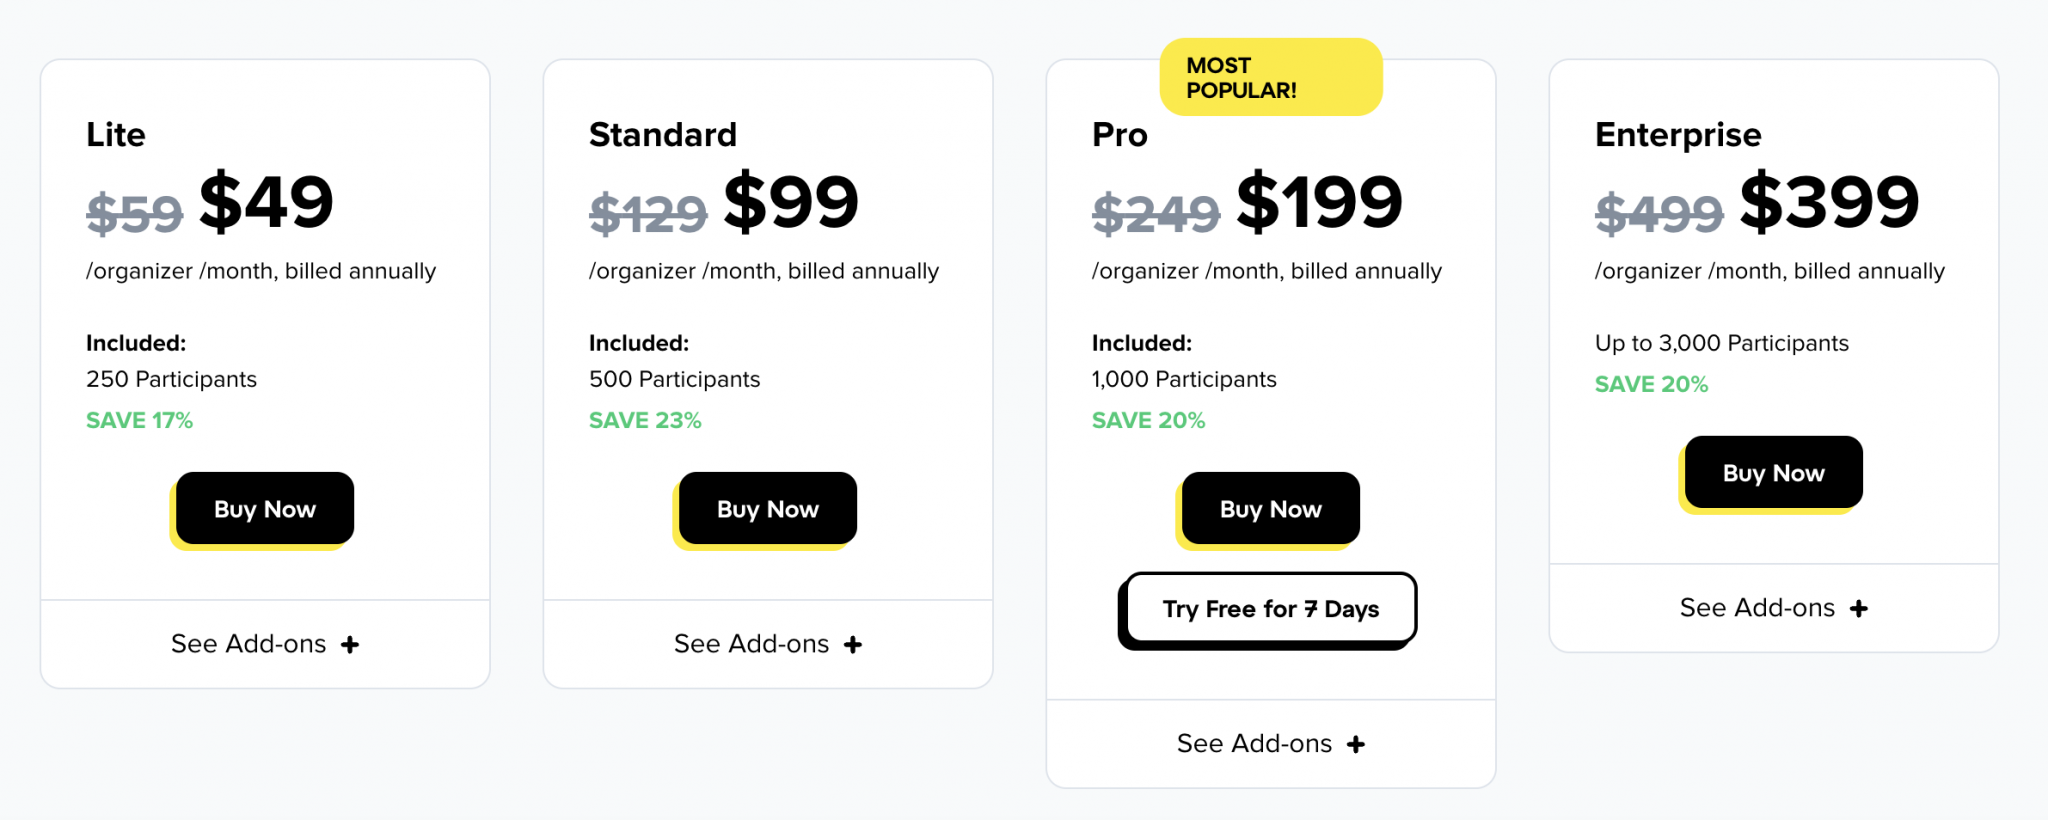Click the plus icon beside Enterprise's See Add-ons
The width and height of the screenshot is (2048, 820).
[1859, 607]
